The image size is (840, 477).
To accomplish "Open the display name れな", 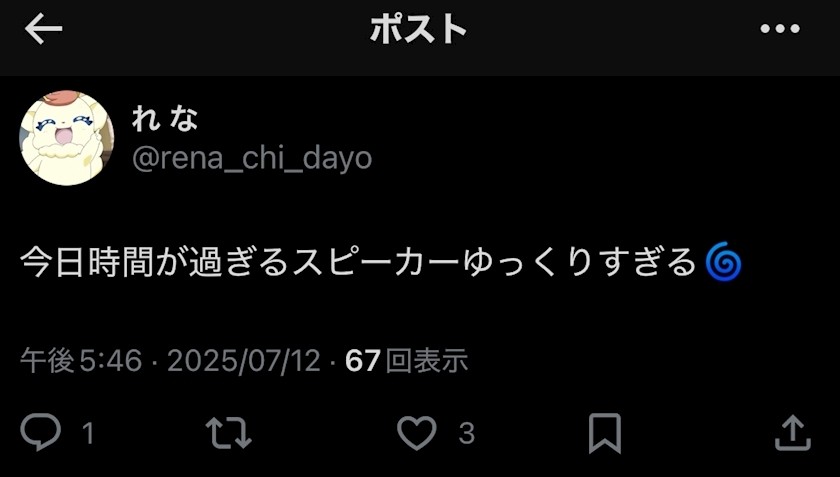I will (x=165, y=118).
